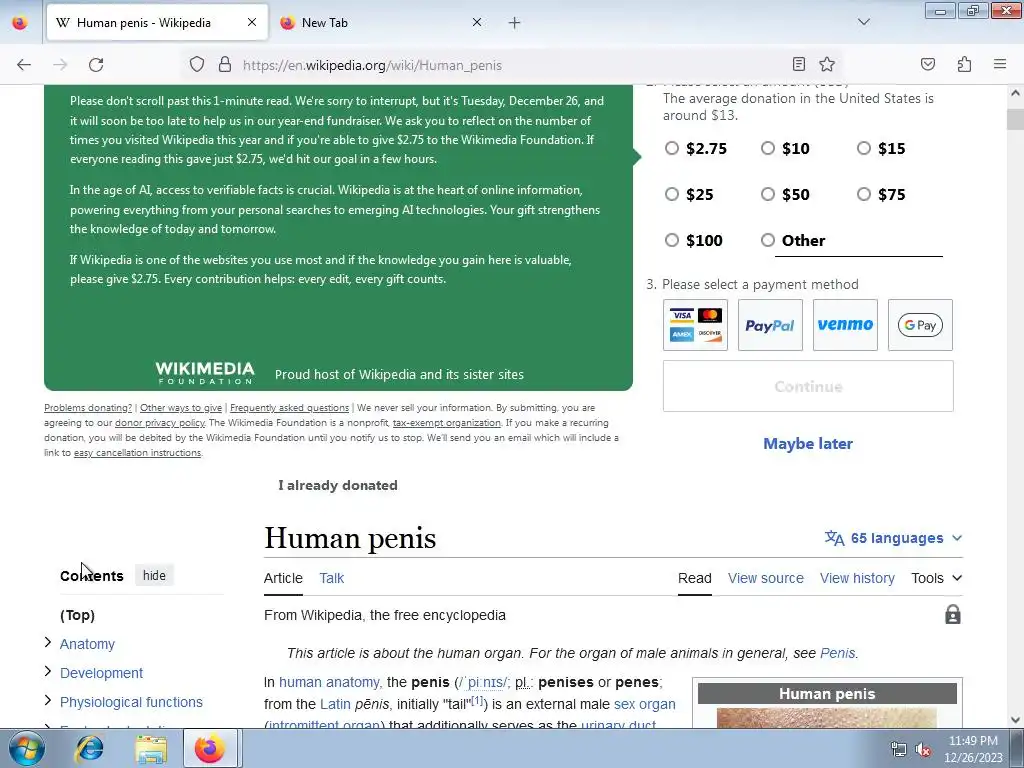Open the Extensions puzzle icon

pos(964,64)
